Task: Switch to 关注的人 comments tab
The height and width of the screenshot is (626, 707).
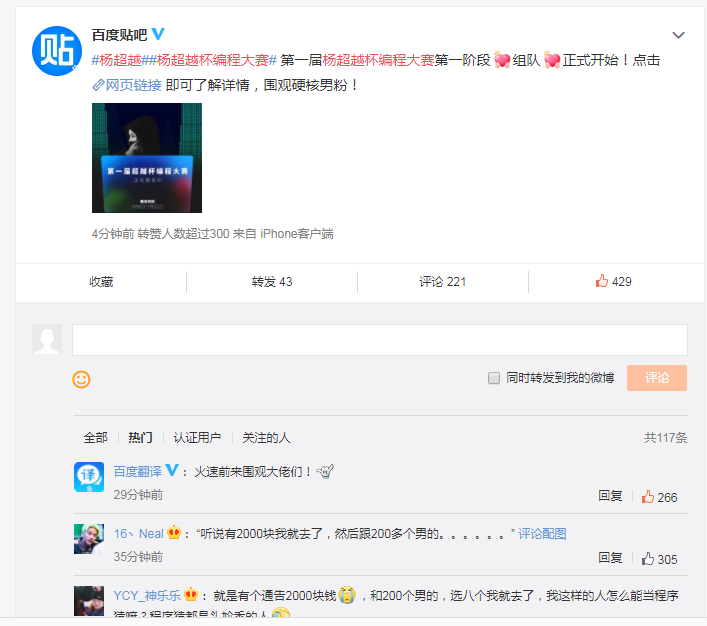Action: 266,437
